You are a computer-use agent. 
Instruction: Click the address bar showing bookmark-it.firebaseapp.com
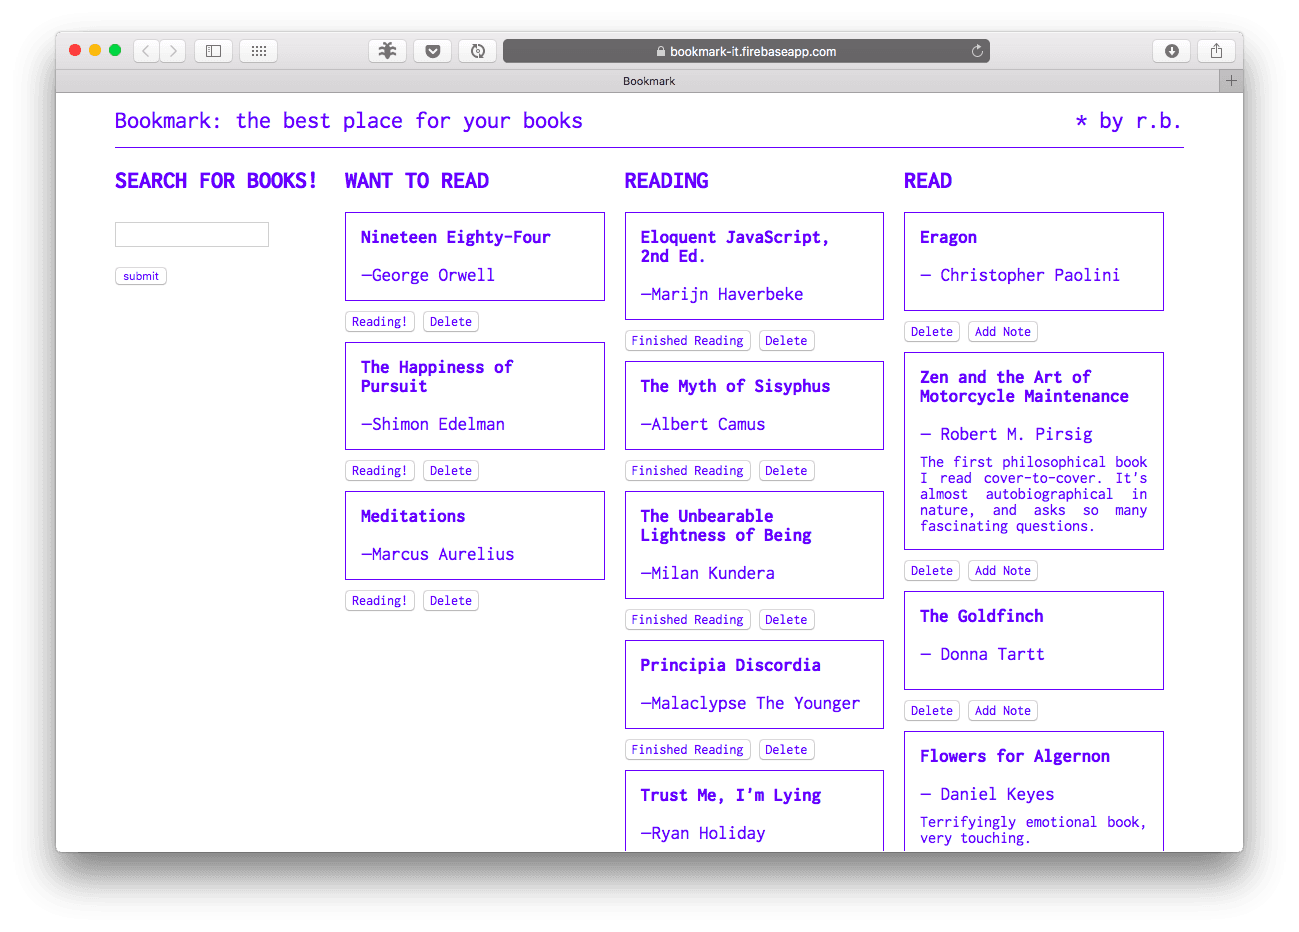pos(746,51)
